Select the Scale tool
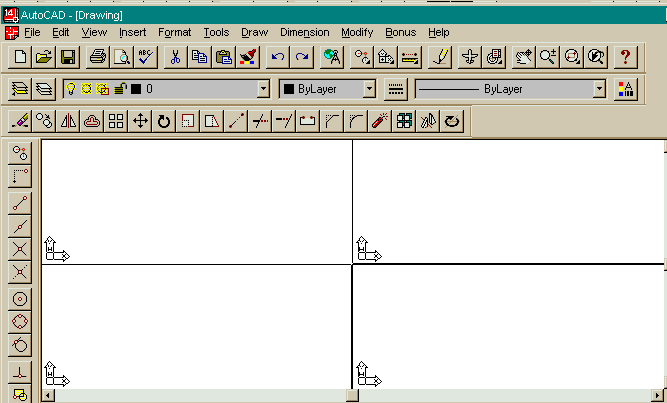The height and width of the screenshot is (403, 667). (x=188, y=121)
